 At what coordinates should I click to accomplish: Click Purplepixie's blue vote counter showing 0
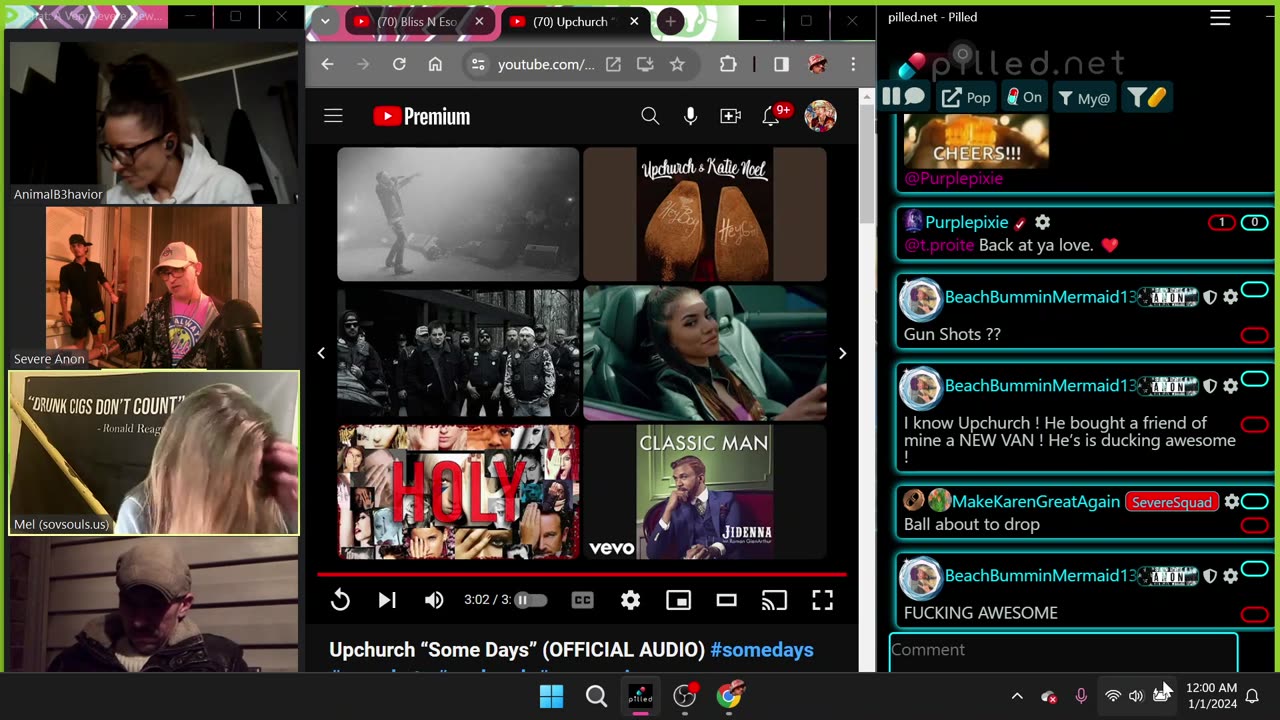[1254, 223]
